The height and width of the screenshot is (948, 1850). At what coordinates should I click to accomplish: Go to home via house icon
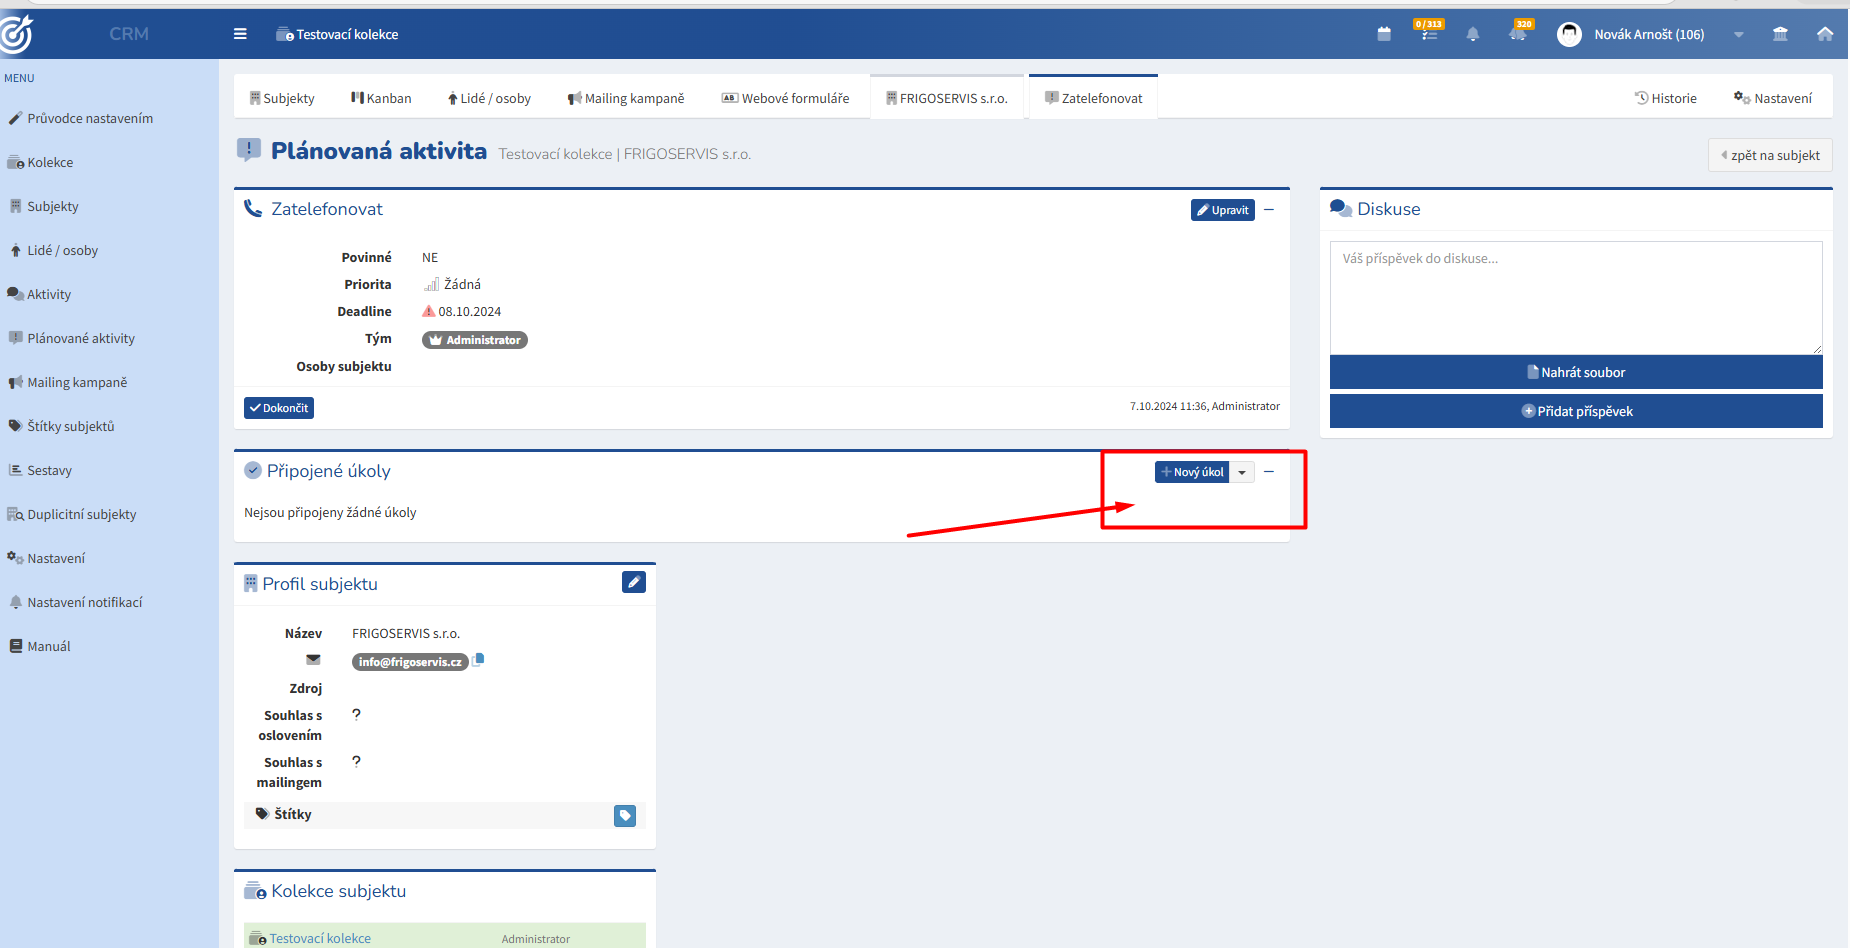pyautogui.click(x=1825, y=34)
